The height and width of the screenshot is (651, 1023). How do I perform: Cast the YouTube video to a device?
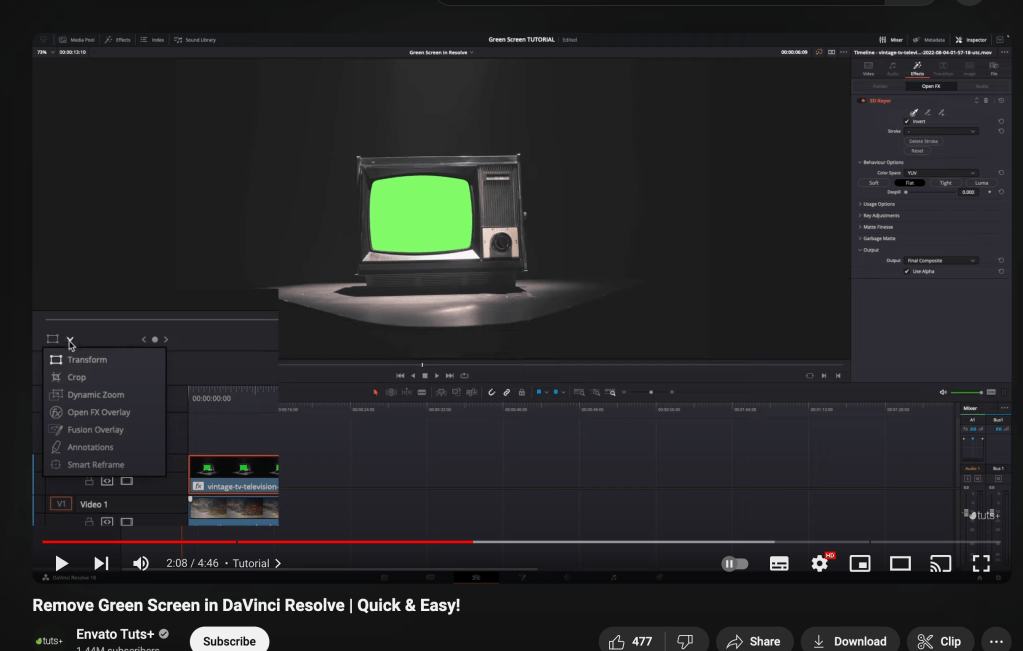(x=941, y=563)
